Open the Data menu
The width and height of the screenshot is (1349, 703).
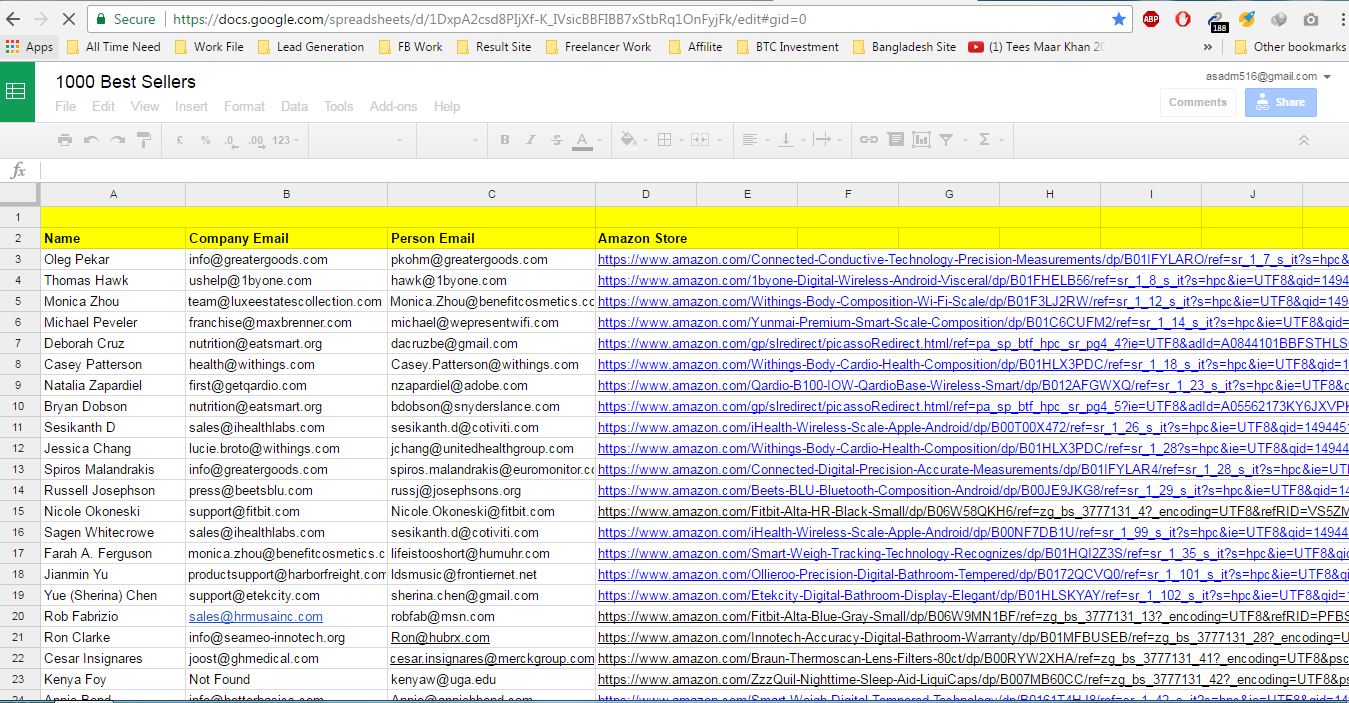294,106
